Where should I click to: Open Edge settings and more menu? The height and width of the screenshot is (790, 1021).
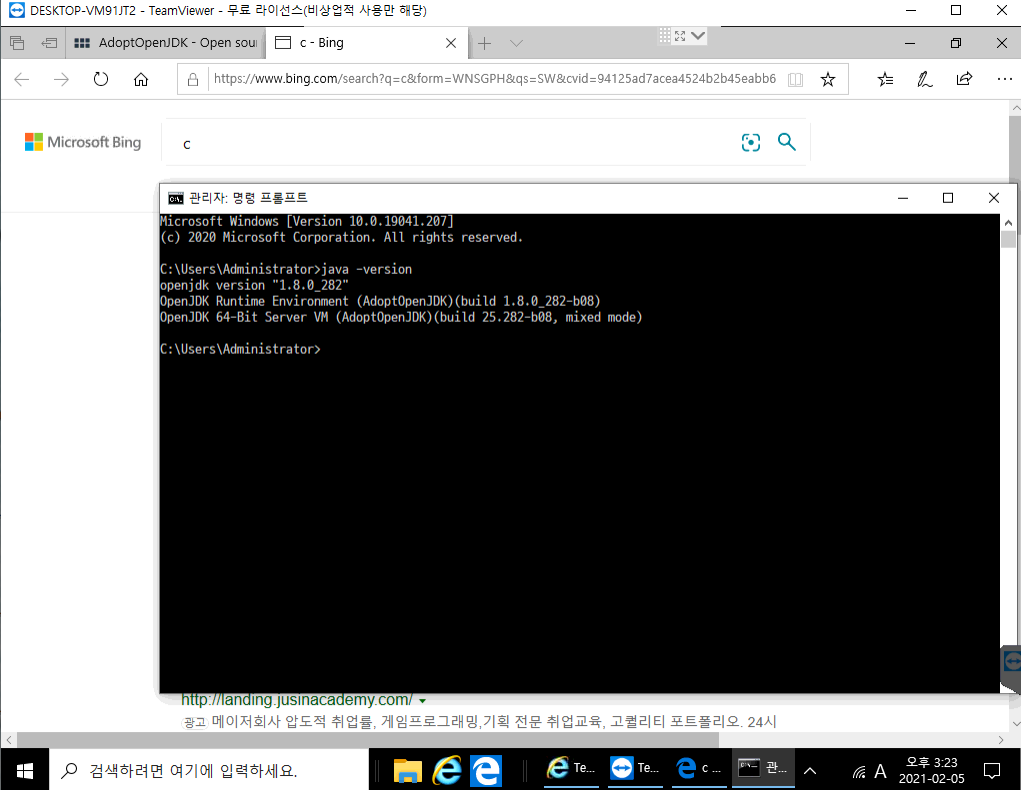coord(1005,79)
